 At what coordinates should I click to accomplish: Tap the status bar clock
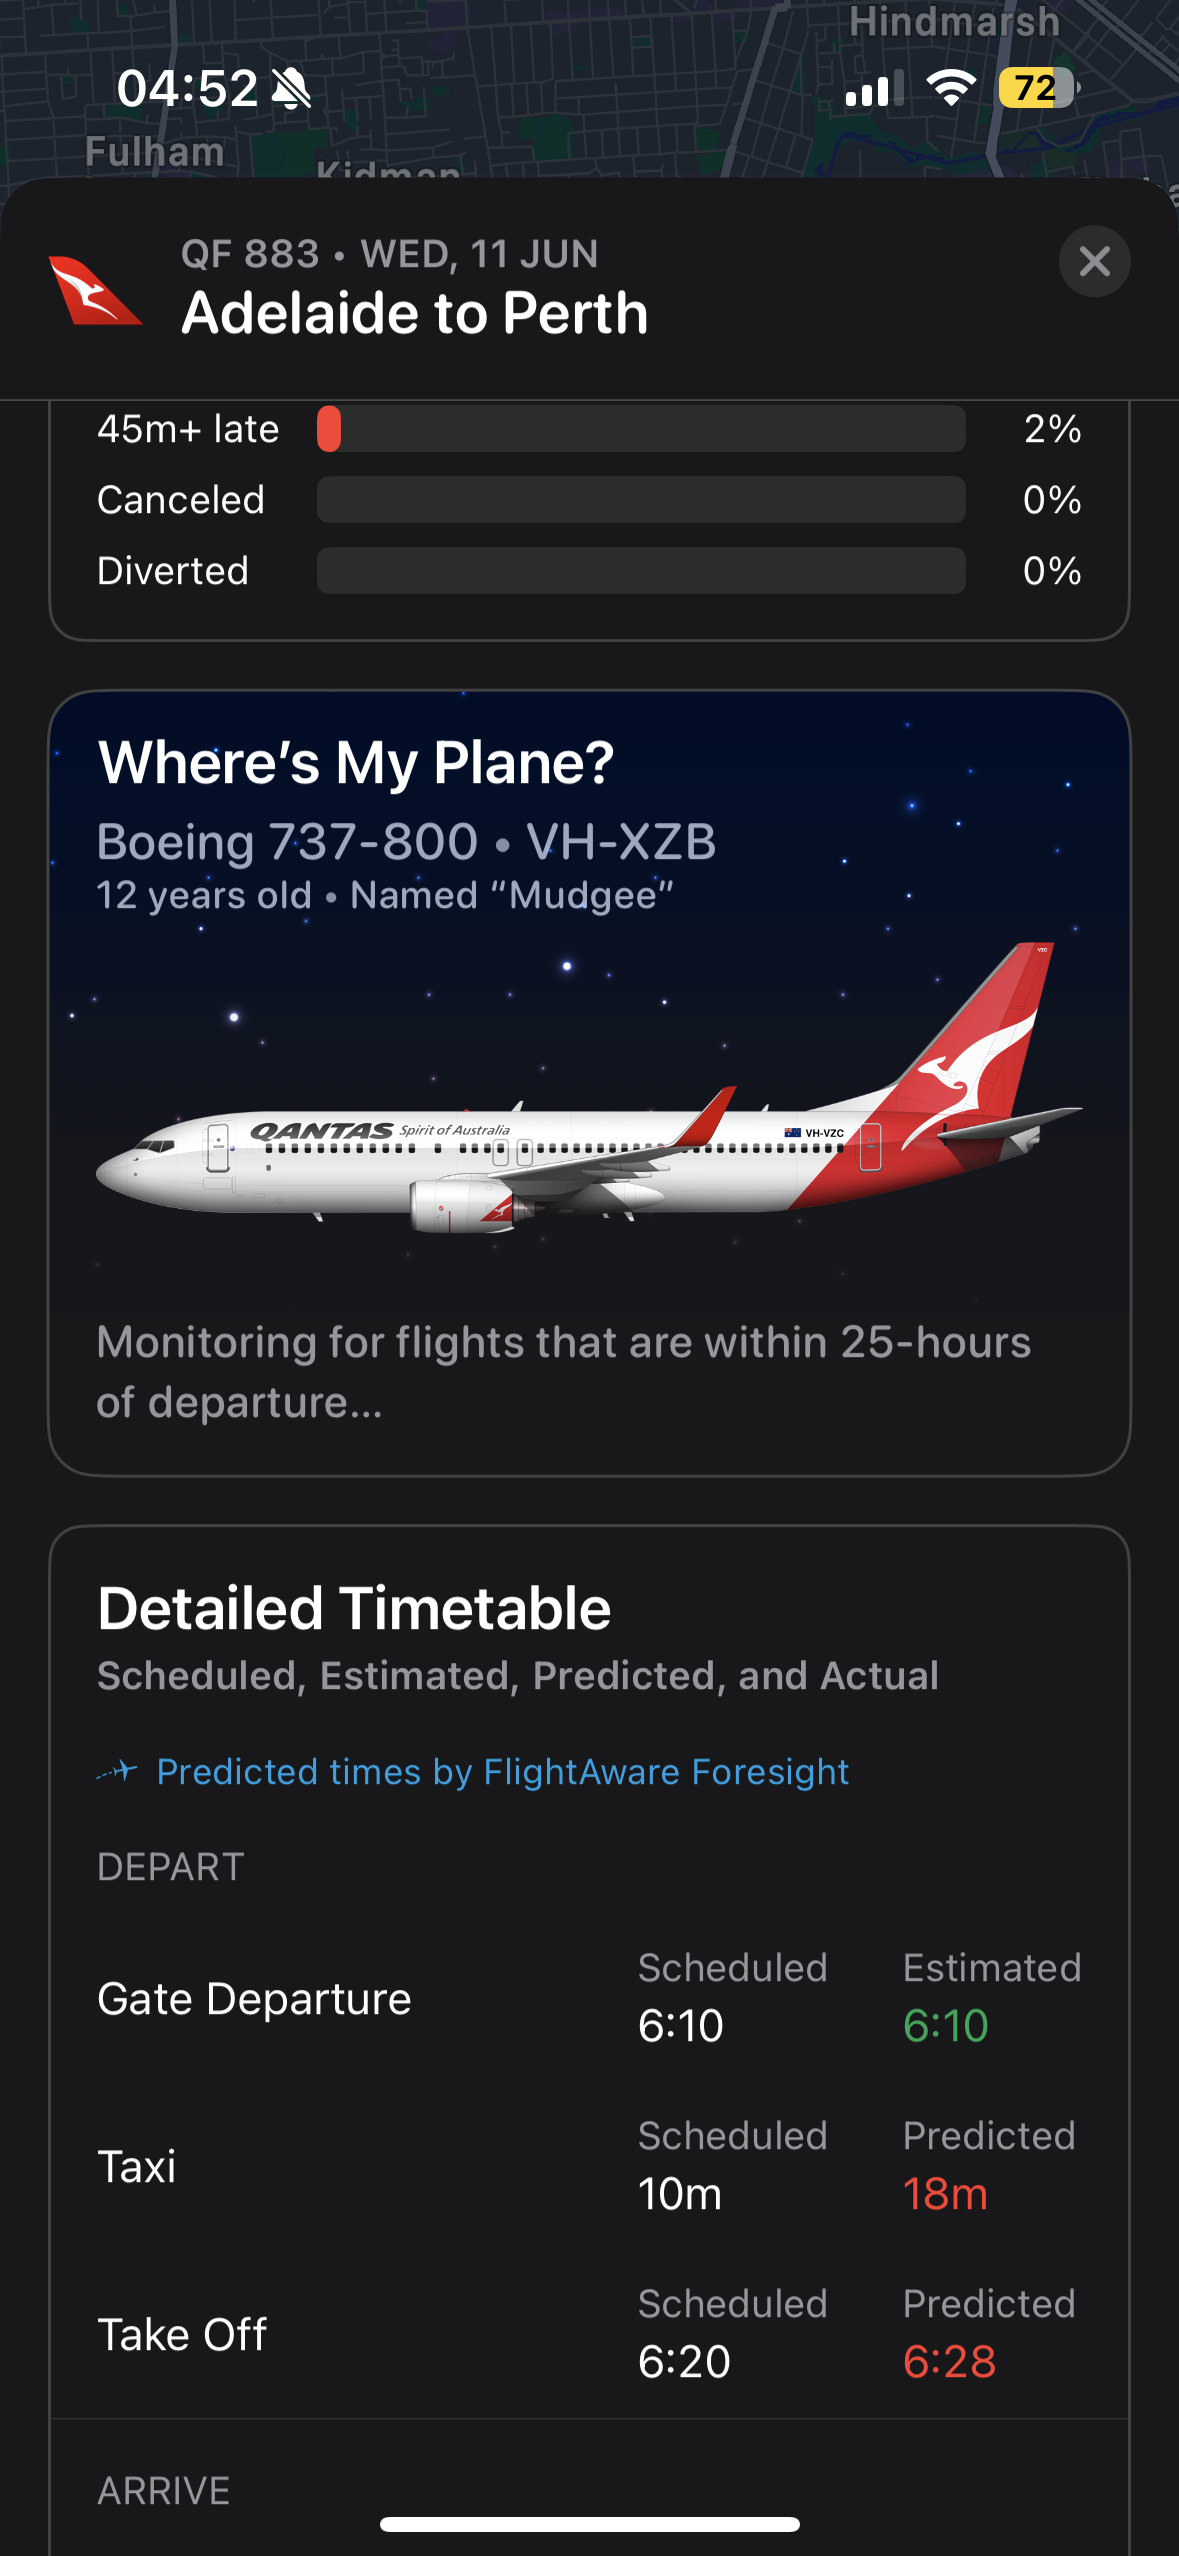pos(187,89)
